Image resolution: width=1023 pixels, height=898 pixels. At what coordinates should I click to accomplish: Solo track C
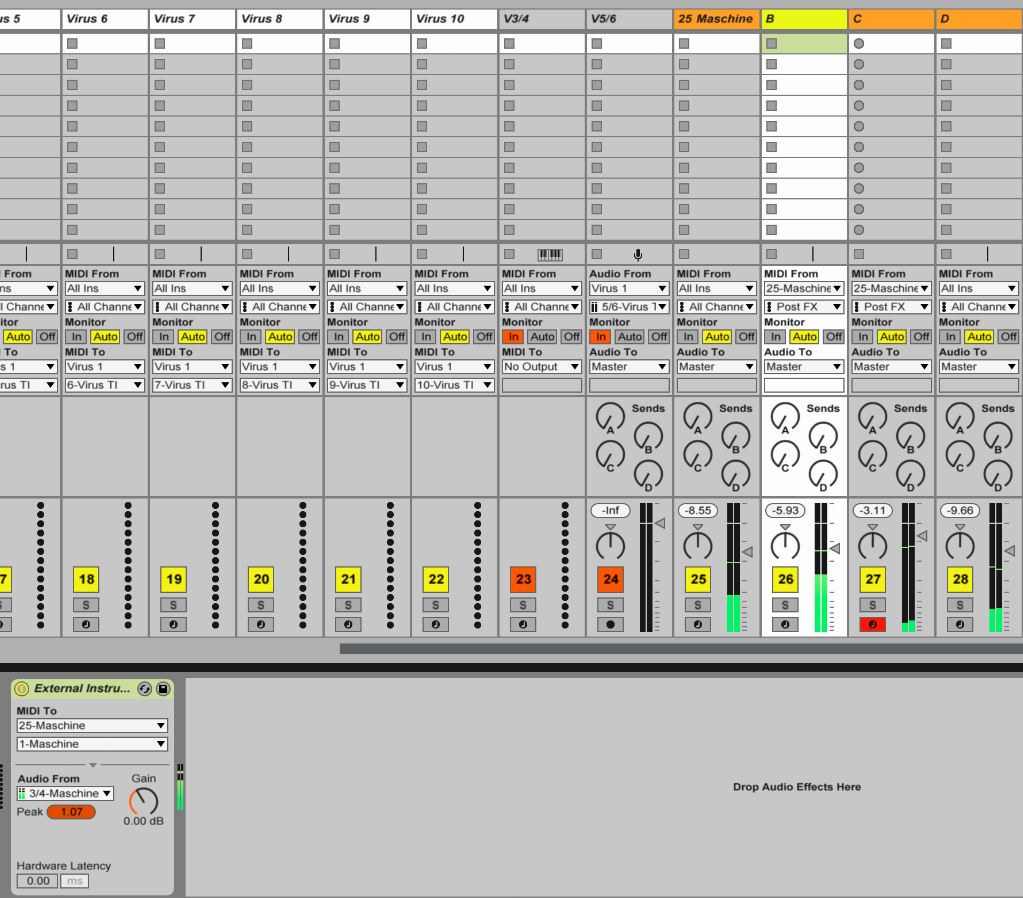(x=873, y=605)
